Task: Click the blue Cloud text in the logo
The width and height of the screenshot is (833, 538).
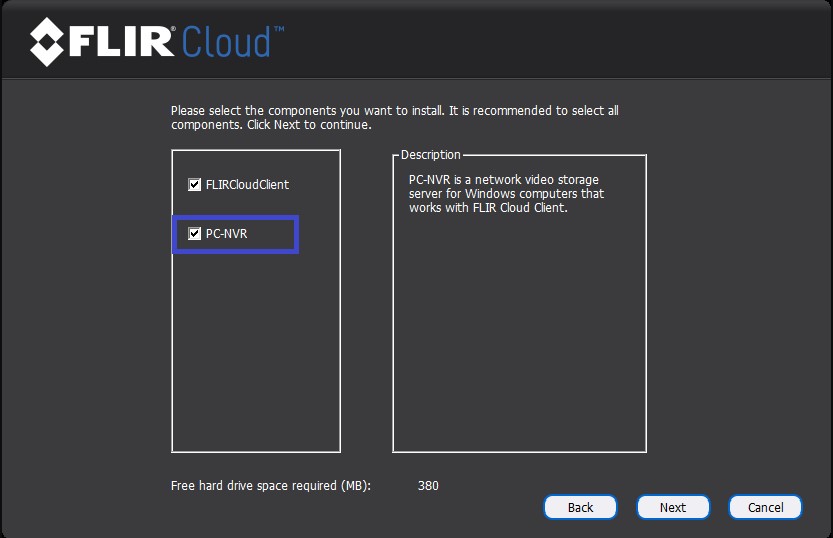Action: [226, 42]
